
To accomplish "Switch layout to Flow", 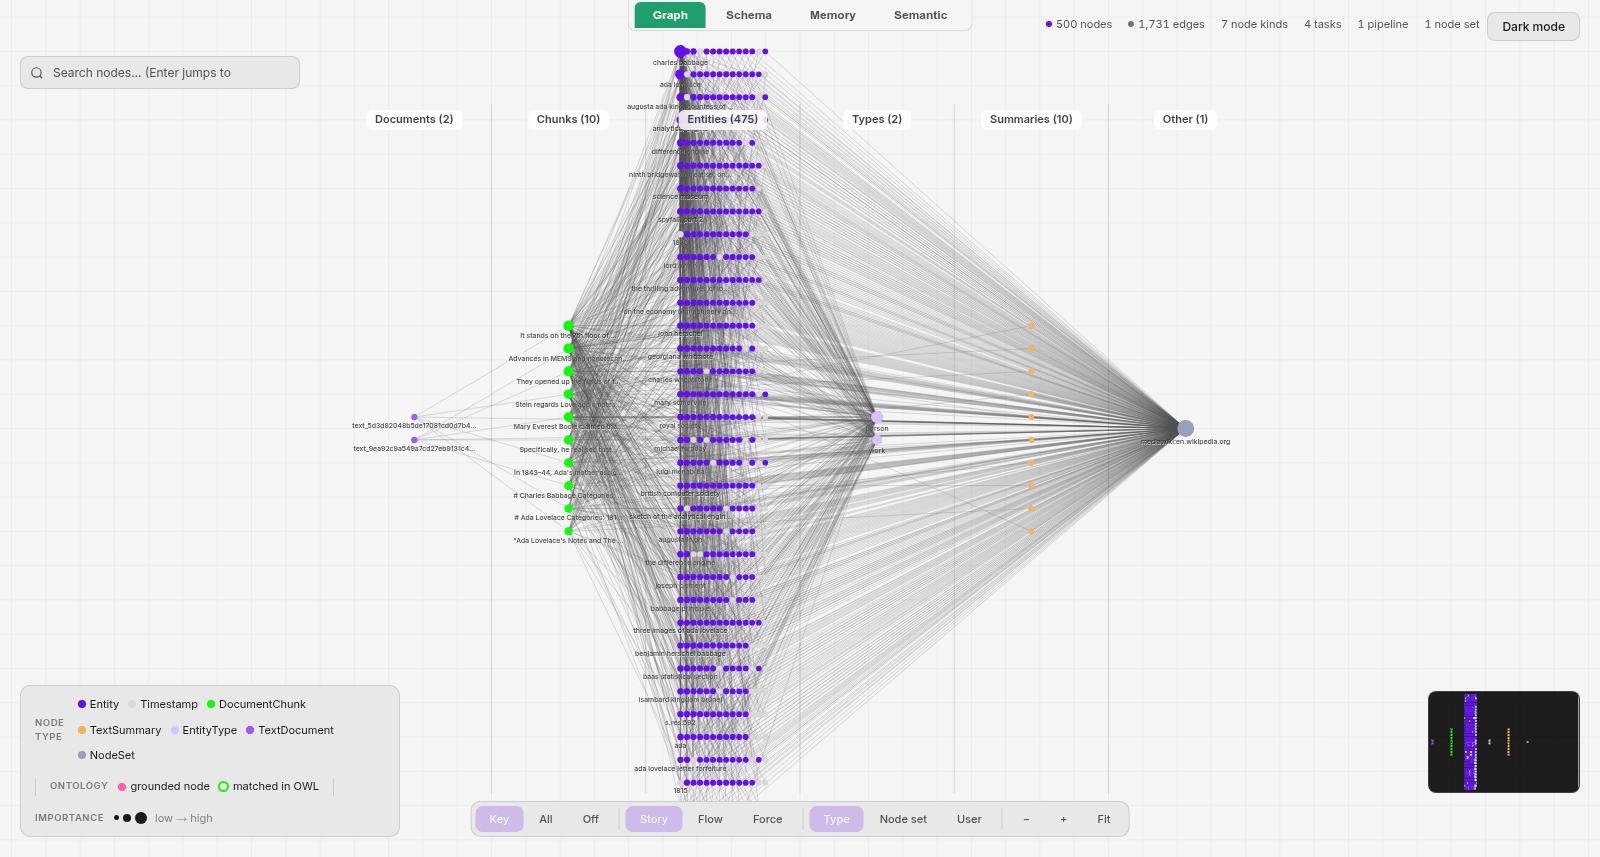I will click(x=710, y=819).
